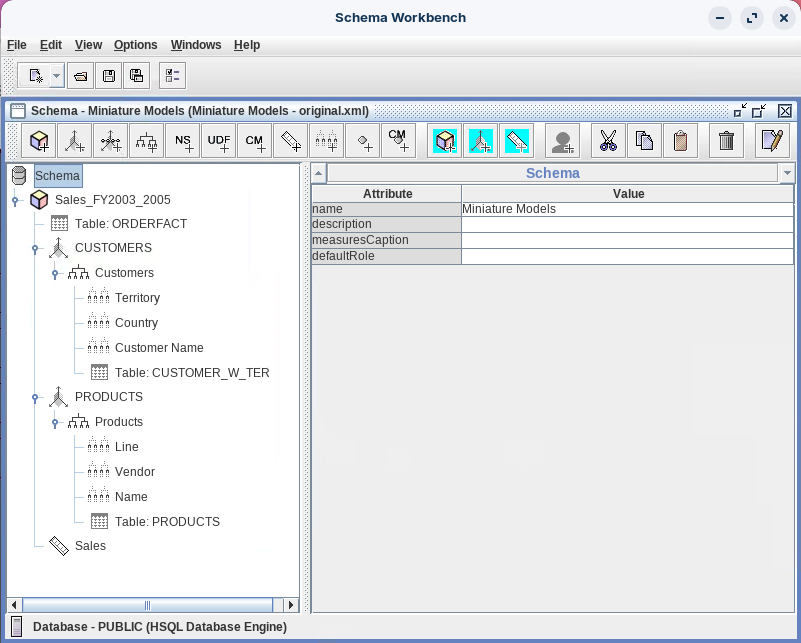Click the Paste clipboard icon

click(x=680, y=141)
